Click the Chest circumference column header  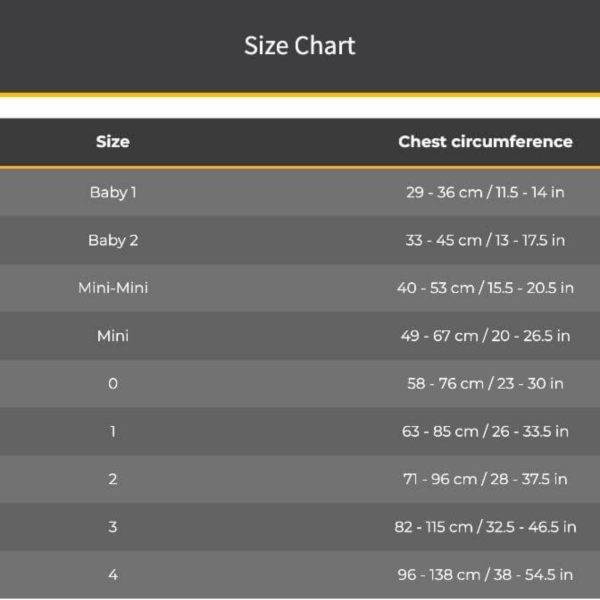point(485,142)
